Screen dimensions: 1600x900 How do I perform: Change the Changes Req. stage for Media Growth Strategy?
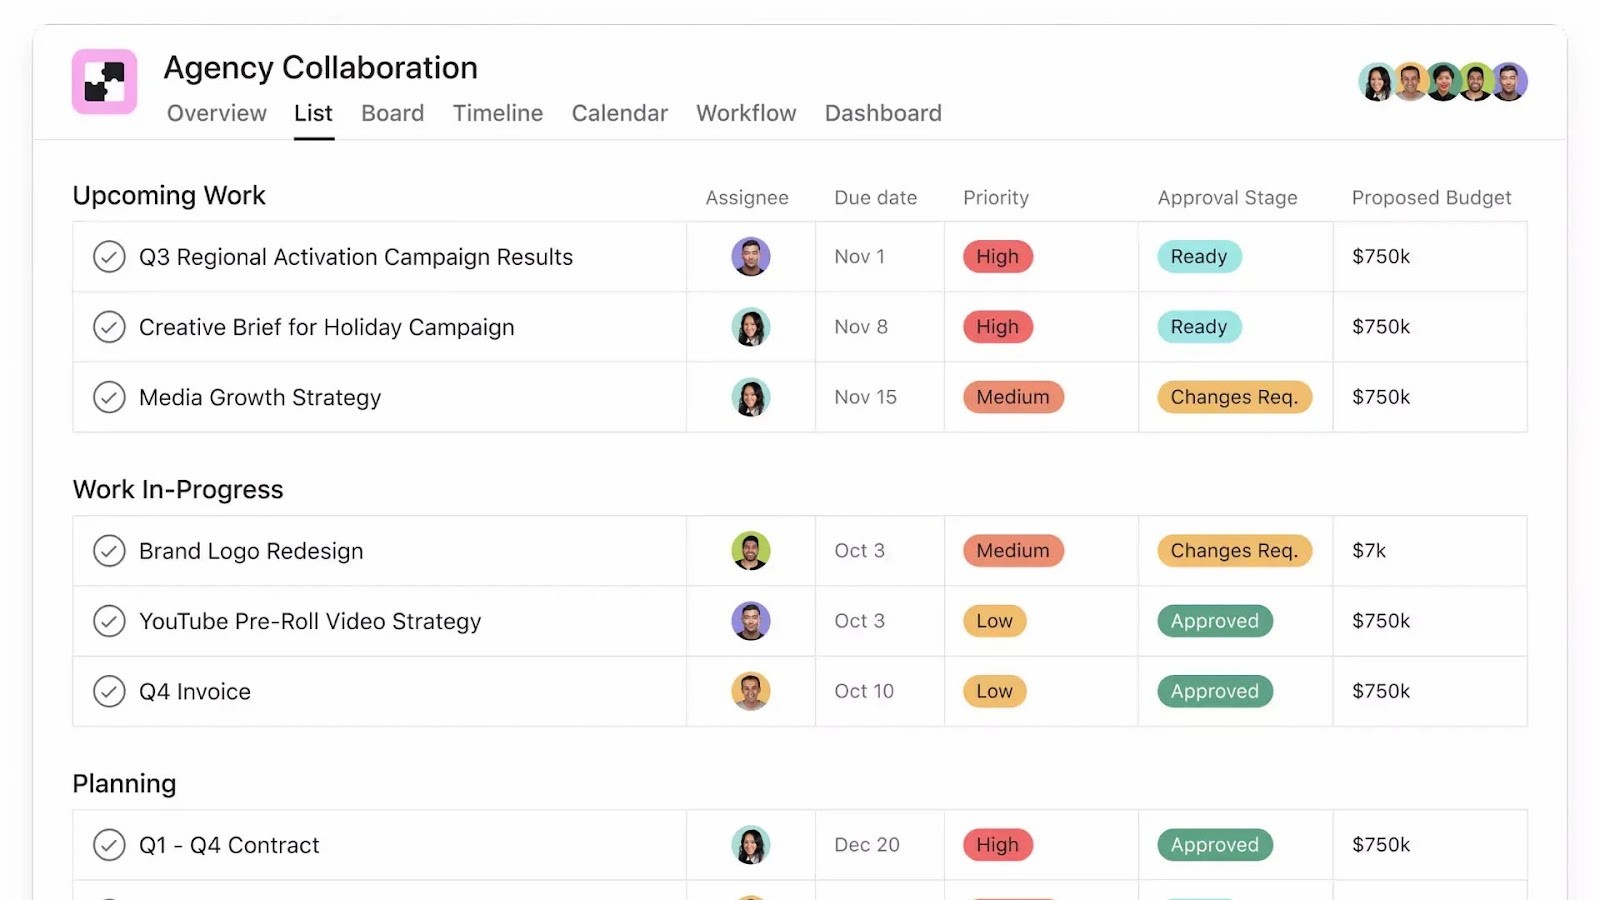1235,397
